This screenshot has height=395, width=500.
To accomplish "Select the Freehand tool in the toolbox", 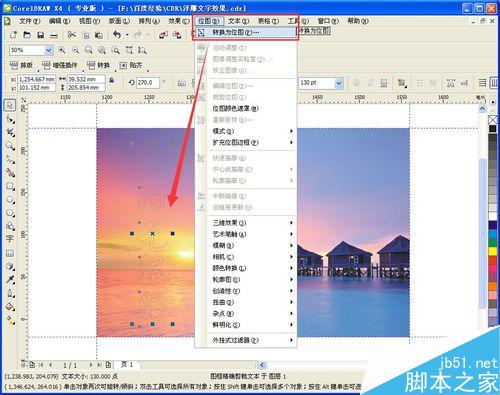I will 10,159.
